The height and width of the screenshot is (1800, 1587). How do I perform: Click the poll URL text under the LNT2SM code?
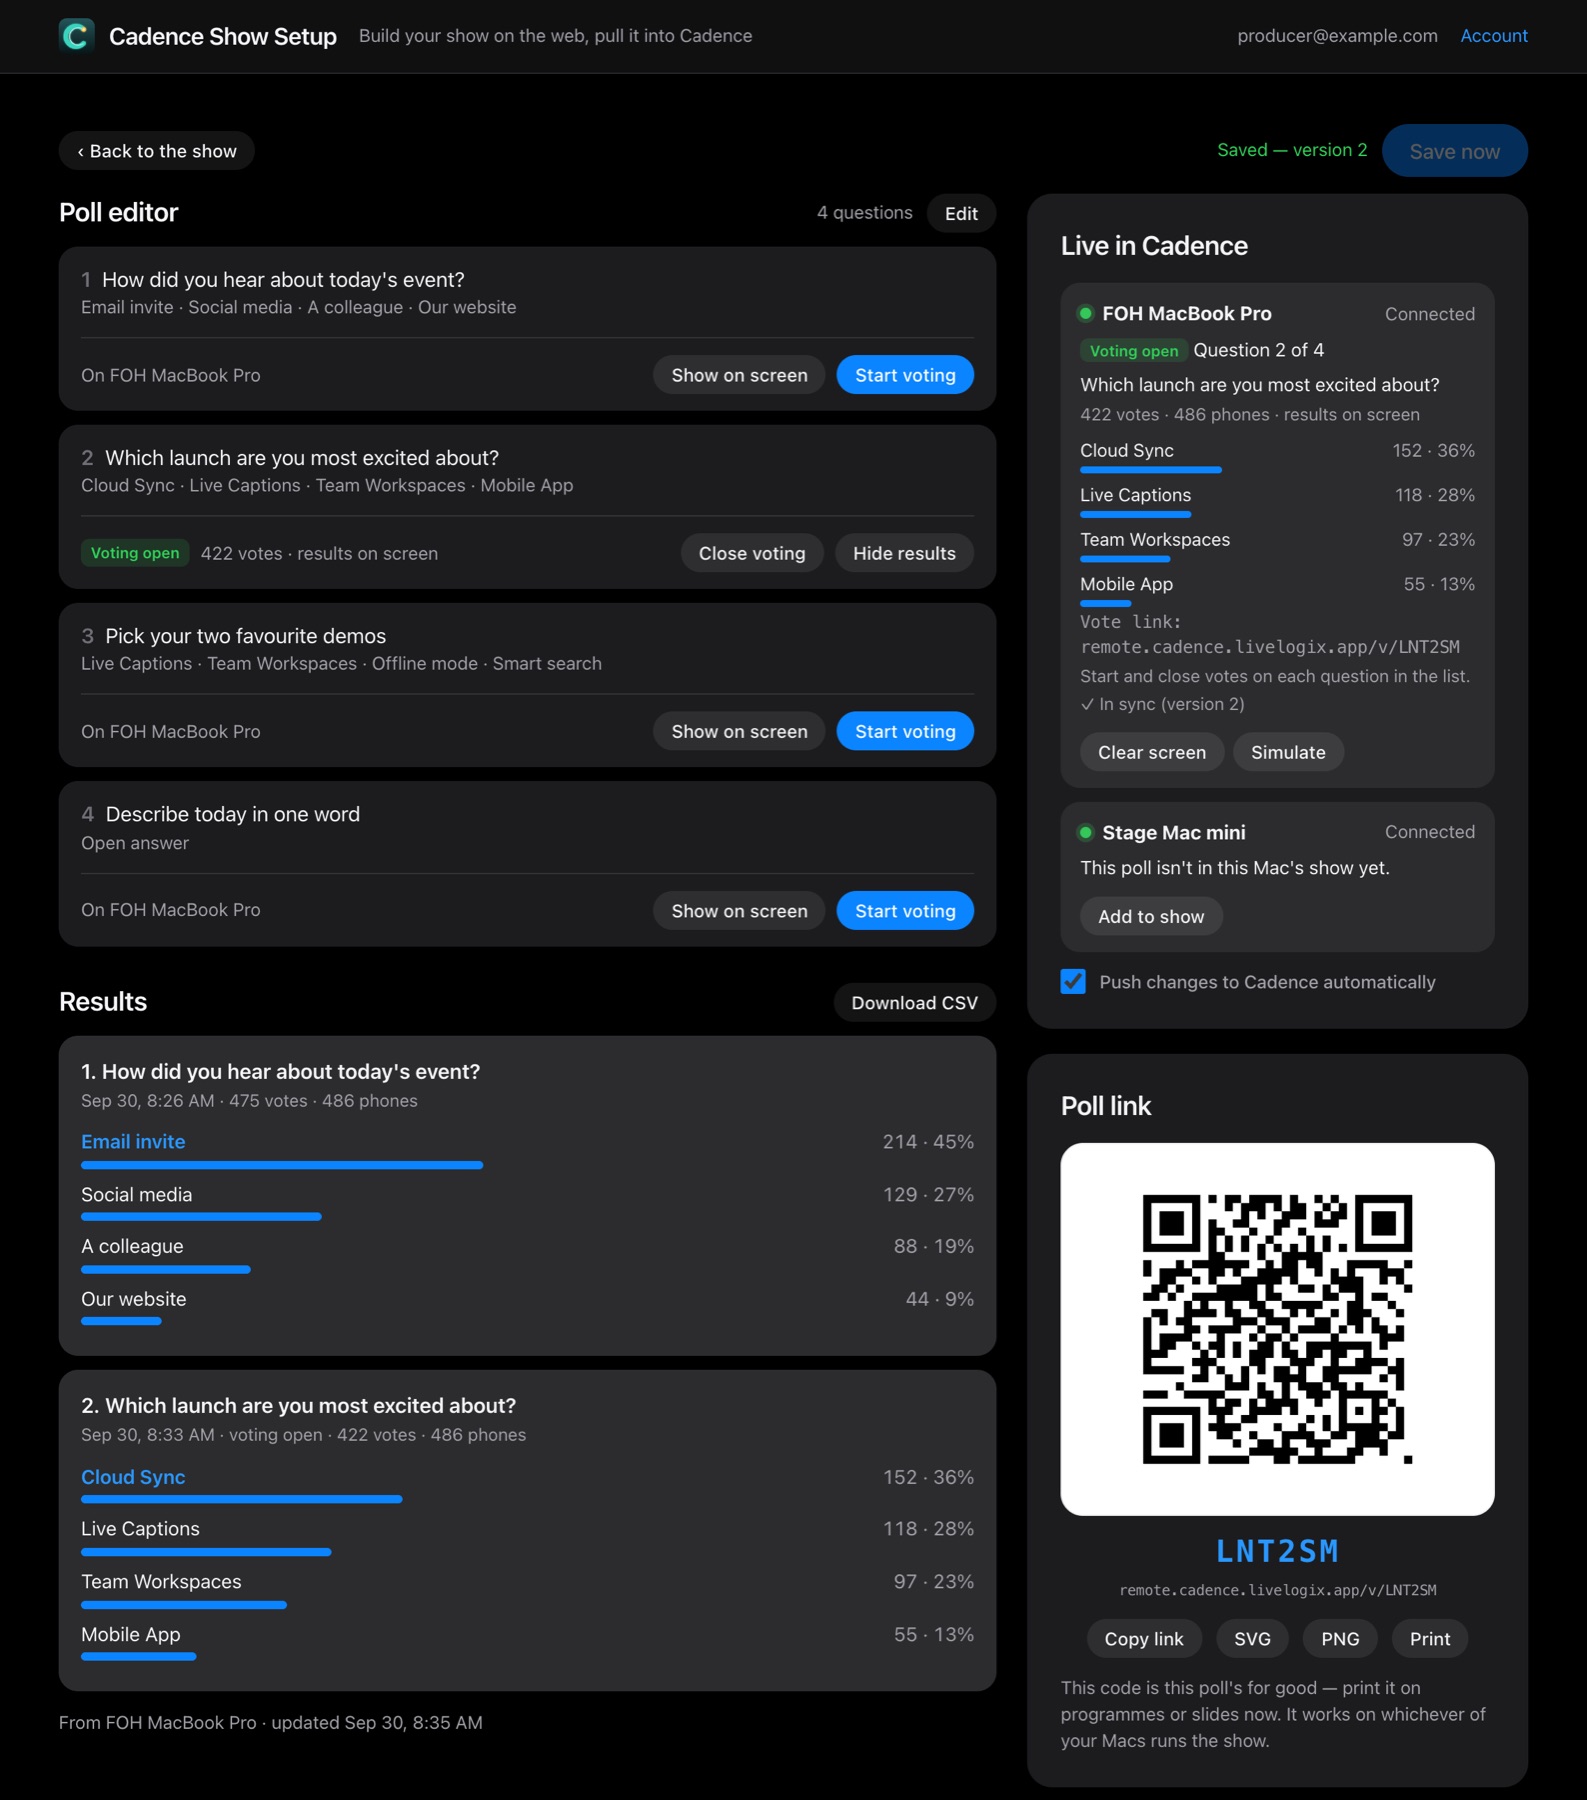(1277, 1590)
